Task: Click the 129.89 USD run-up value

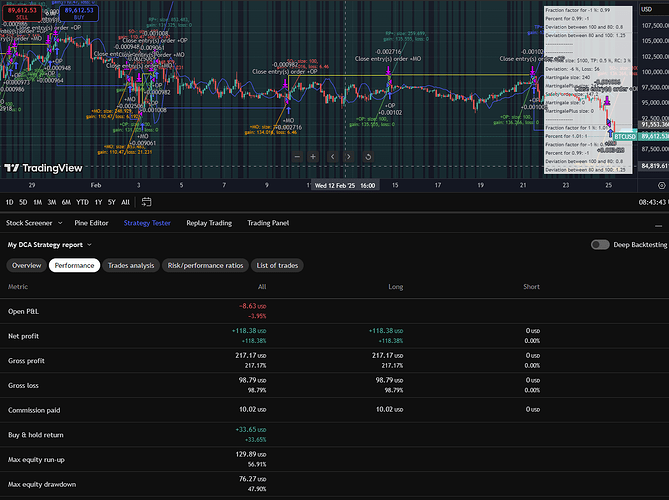Action: (251, 454)
